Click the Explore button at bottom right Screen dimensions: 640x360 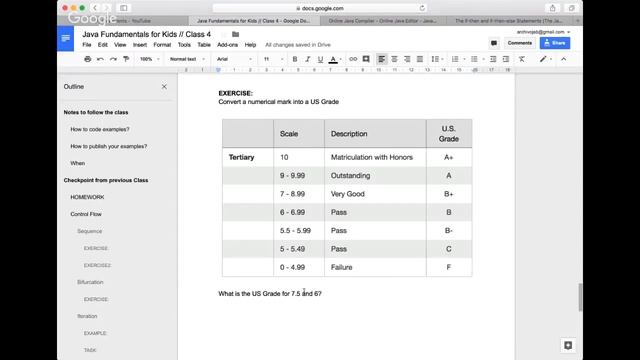(x=568, y=345)
